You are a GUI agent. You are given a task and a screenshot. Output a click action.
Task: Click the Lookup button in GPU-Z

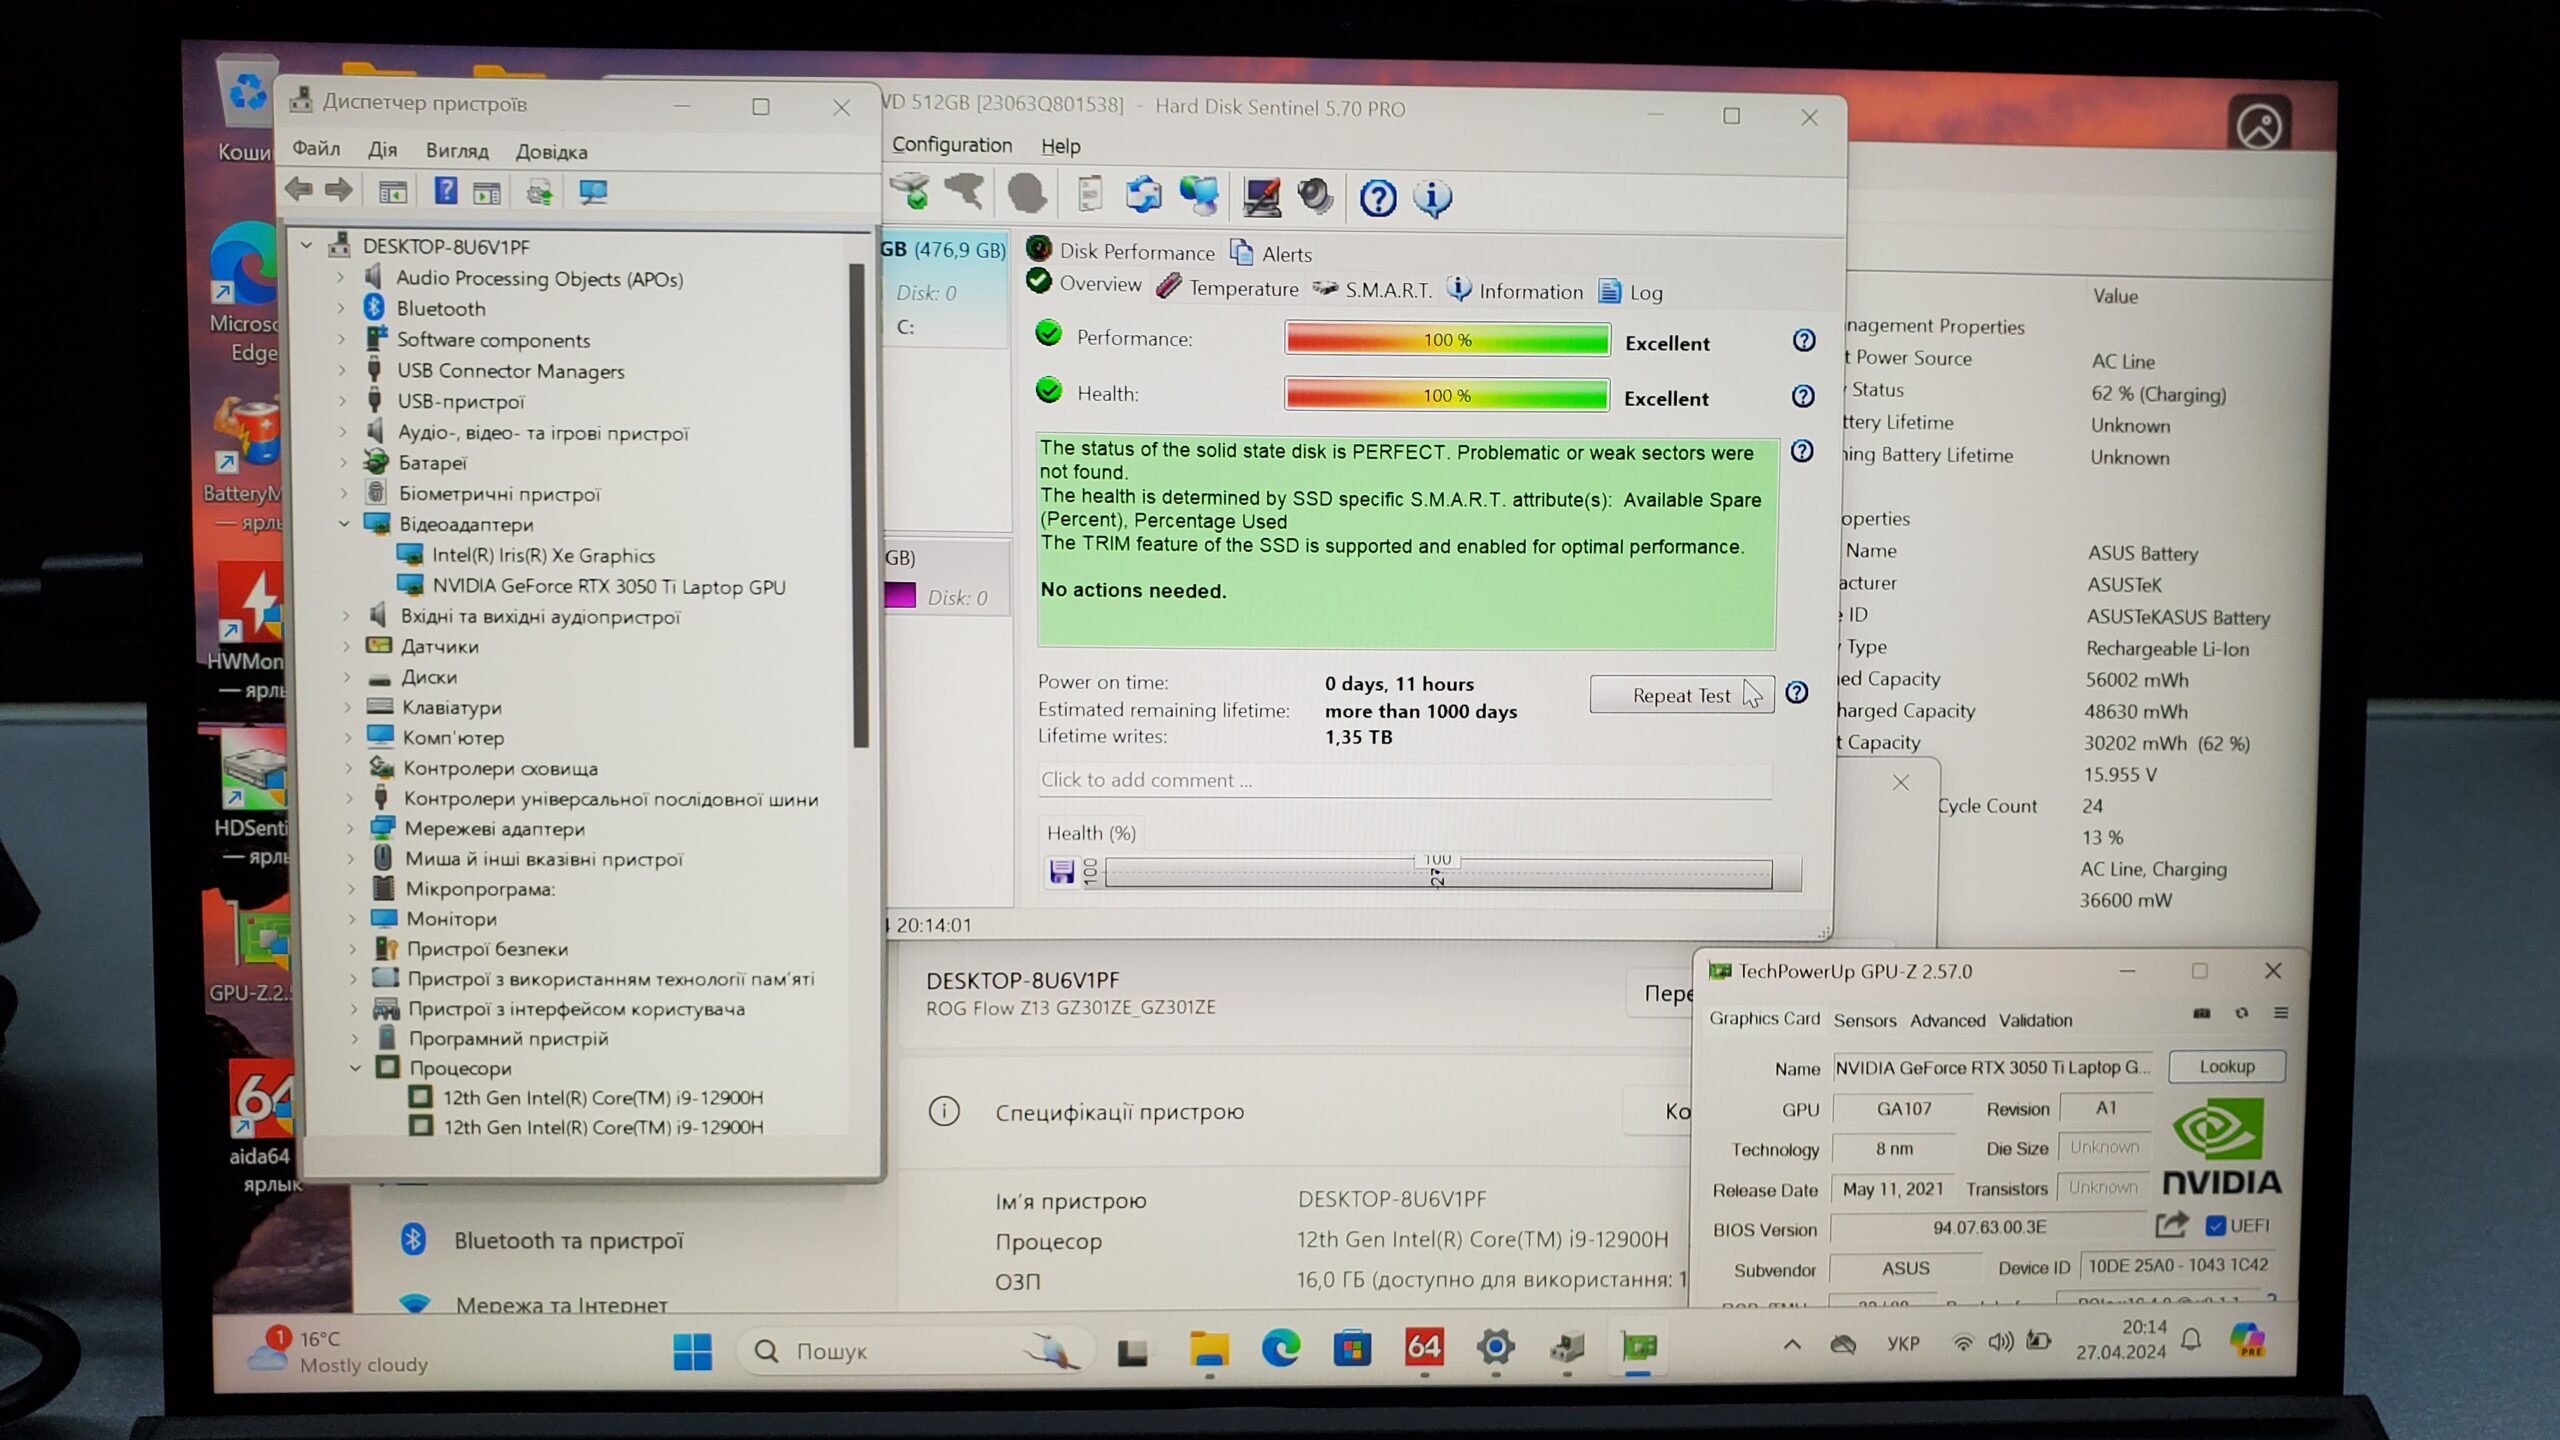pyautogui.click(x=2226, y=1067)
